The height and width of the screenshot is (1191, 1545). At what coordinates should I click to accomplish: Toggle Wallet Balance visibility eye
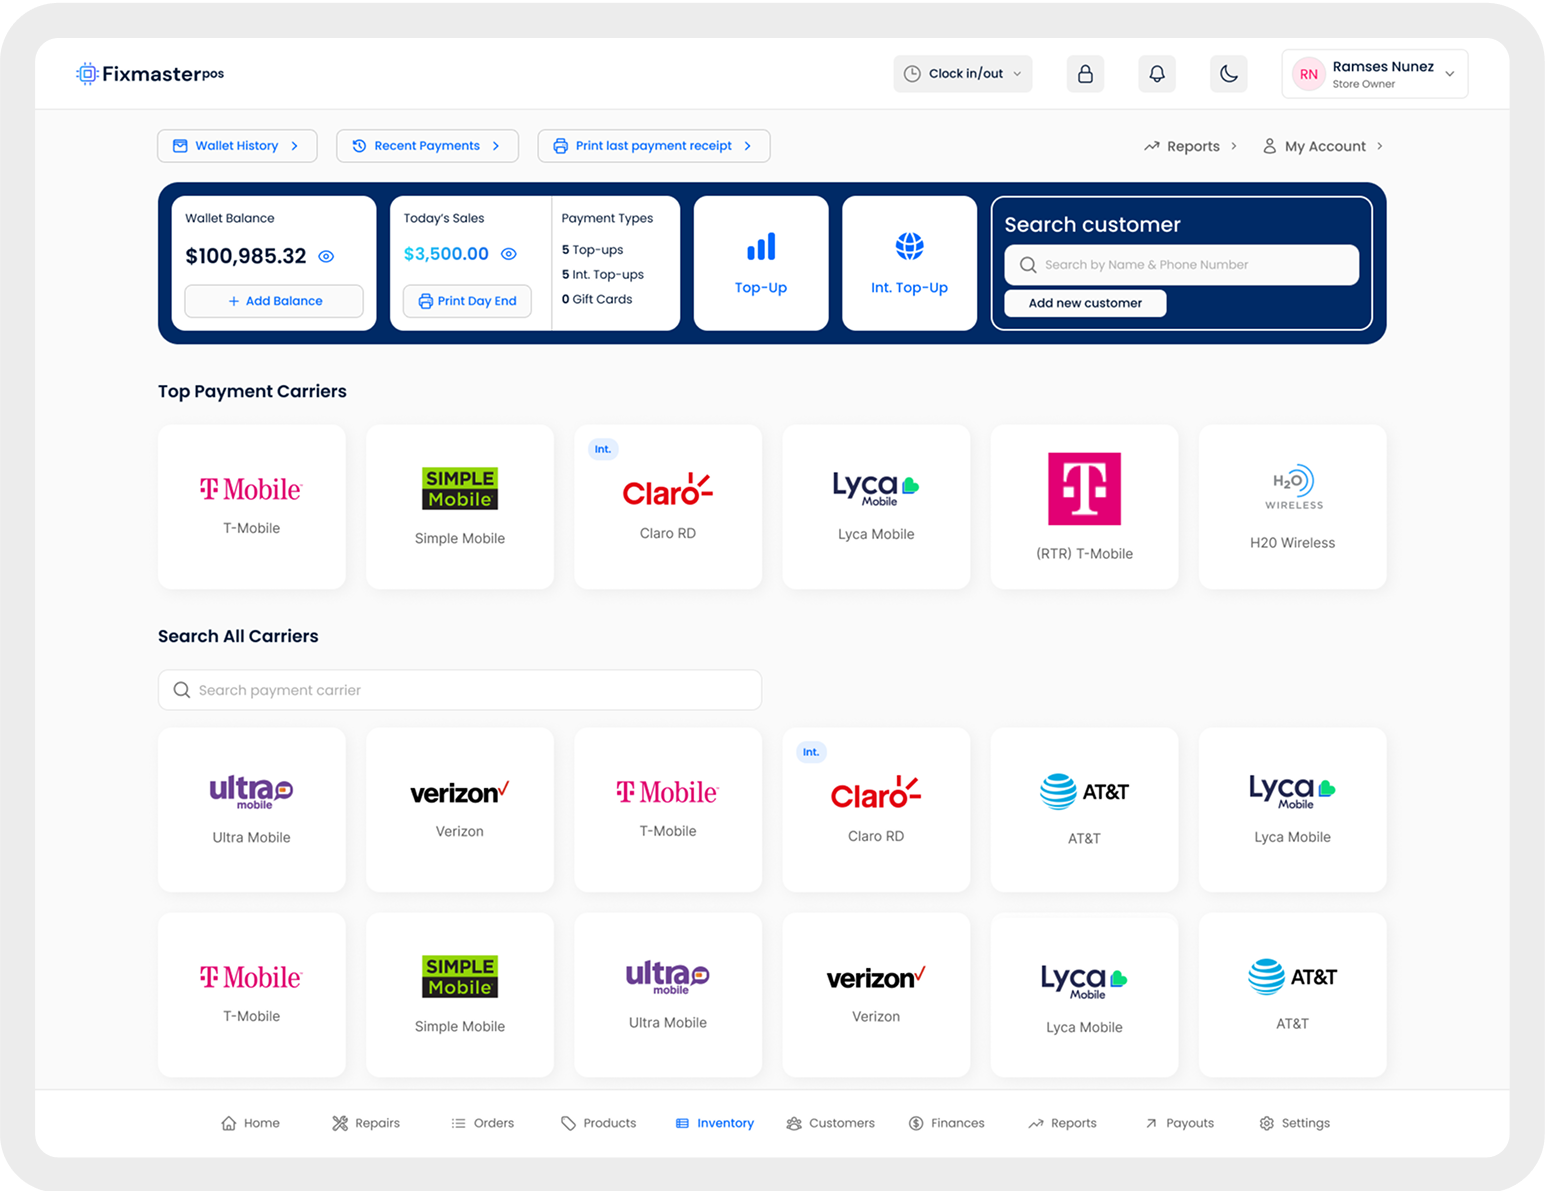click(326, 257)
